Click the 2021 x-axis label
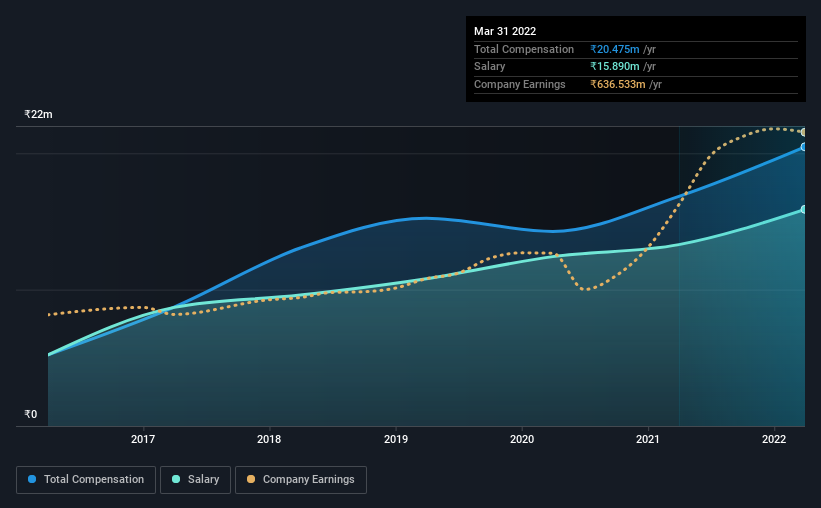This screenshot has height=508, width=821. [648, 439]
